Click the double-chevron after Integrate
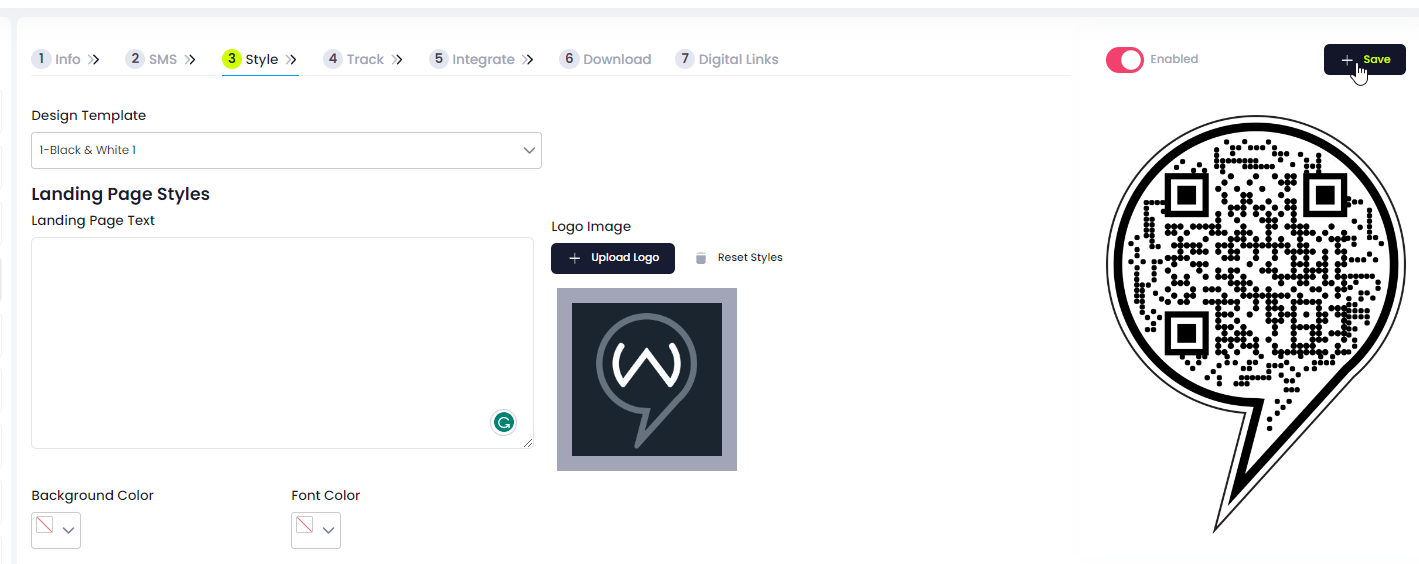This screenshot has width=1419, height=564. click(528, 60)
